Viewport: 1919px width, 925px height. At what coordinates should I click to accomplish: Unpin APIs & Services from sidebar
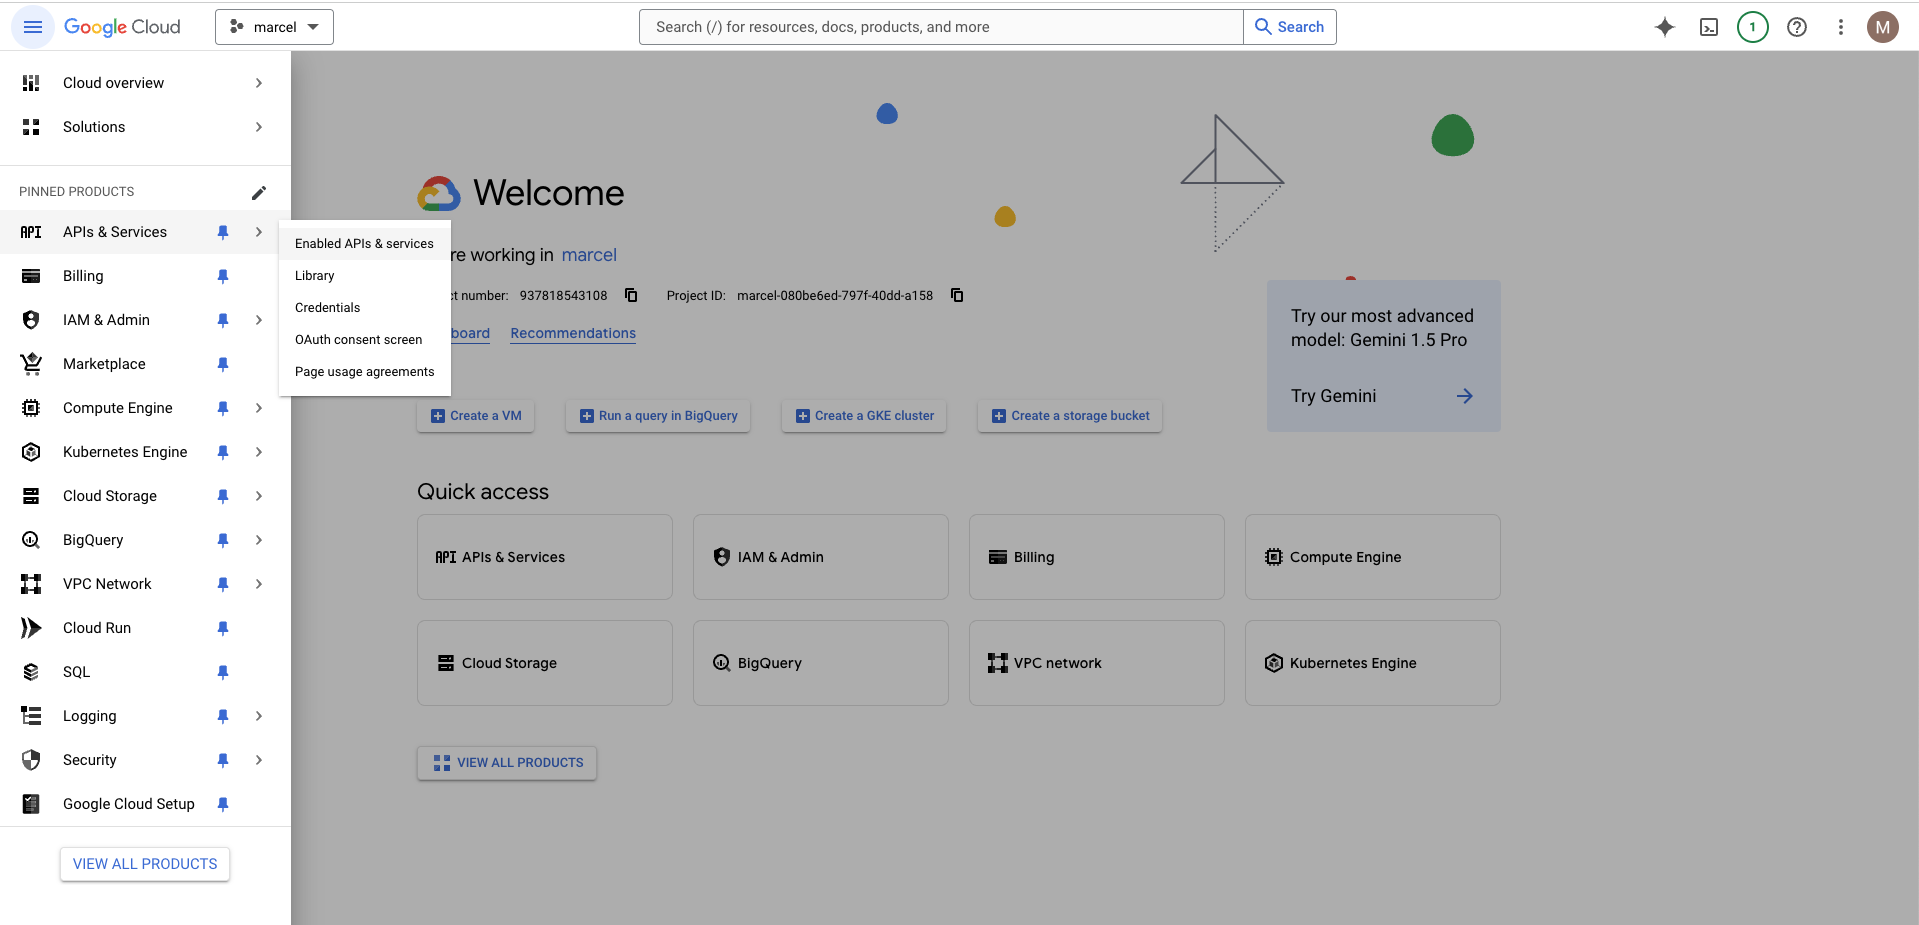[x=223, y=232]
